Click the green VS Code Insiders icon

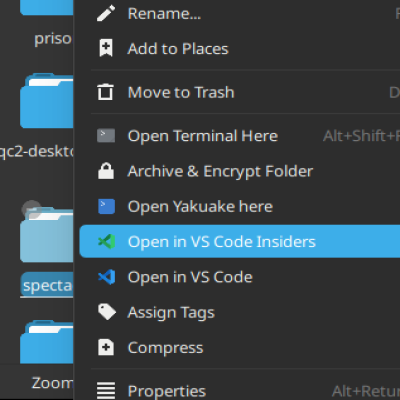point(107,241)
